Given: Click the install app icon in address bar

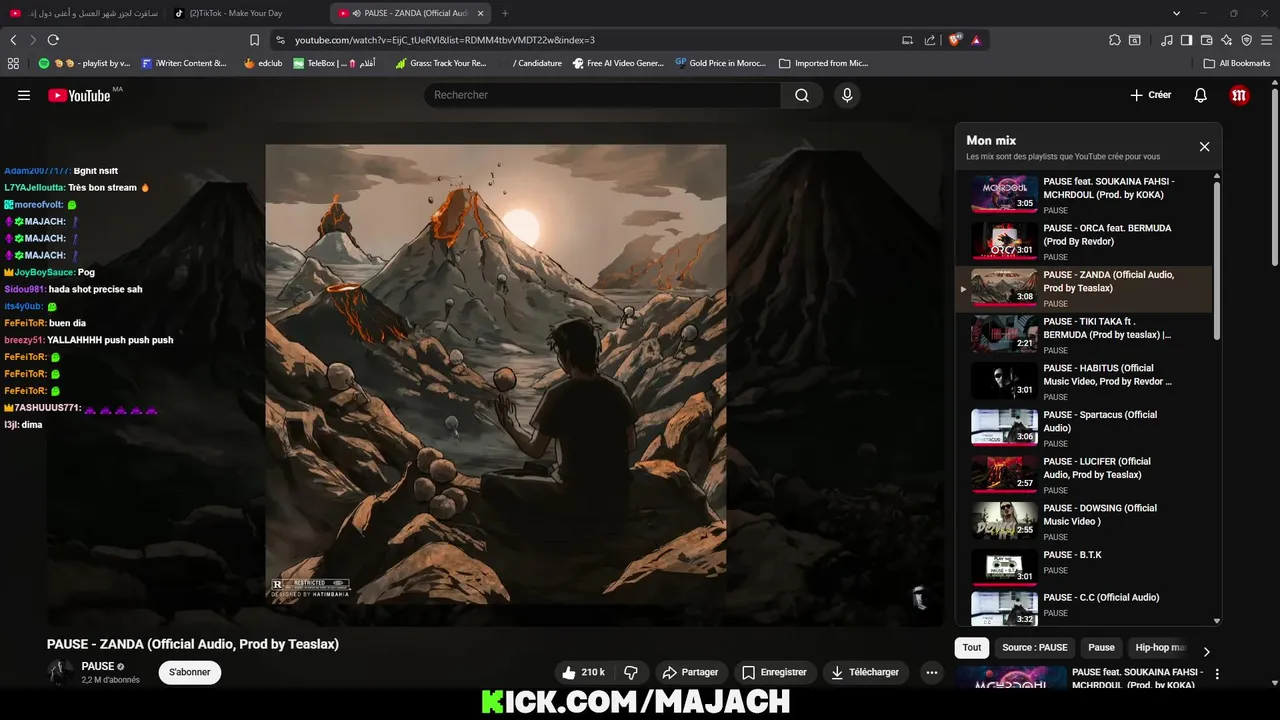Looking at the screenshot, I should [x=907, y=40].
